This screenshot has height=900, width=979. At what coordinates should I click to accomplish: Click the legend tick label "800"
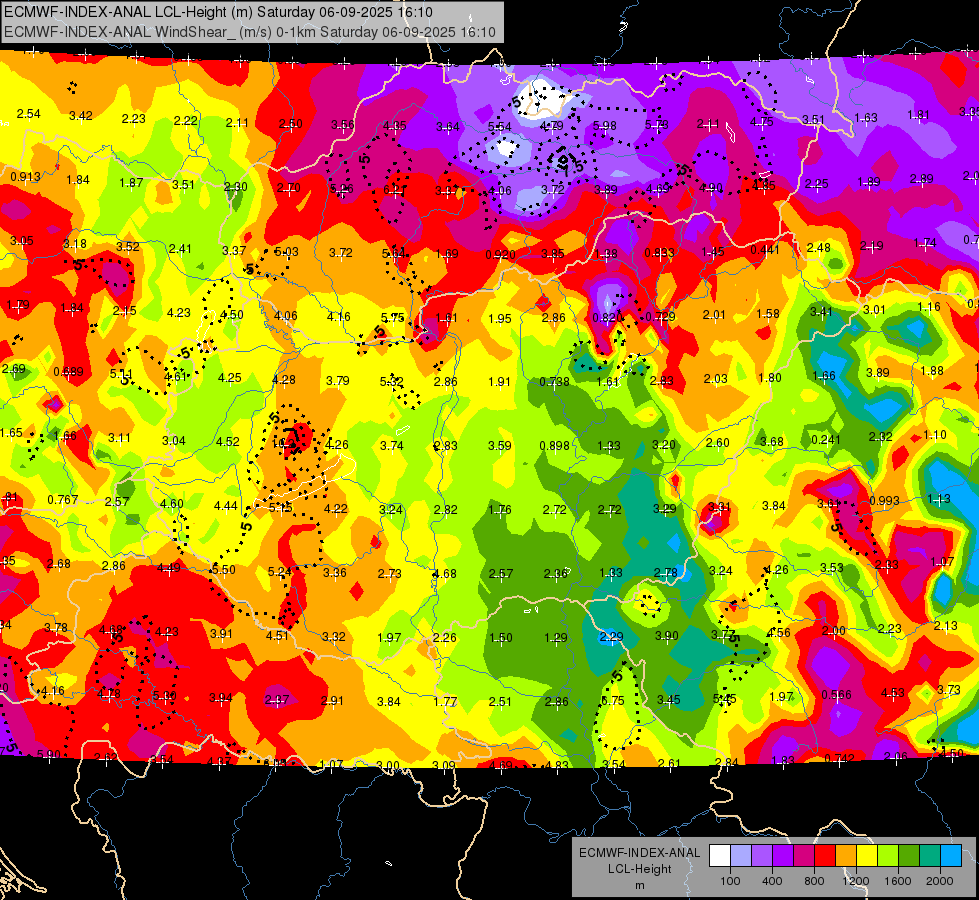pos(814,881)
